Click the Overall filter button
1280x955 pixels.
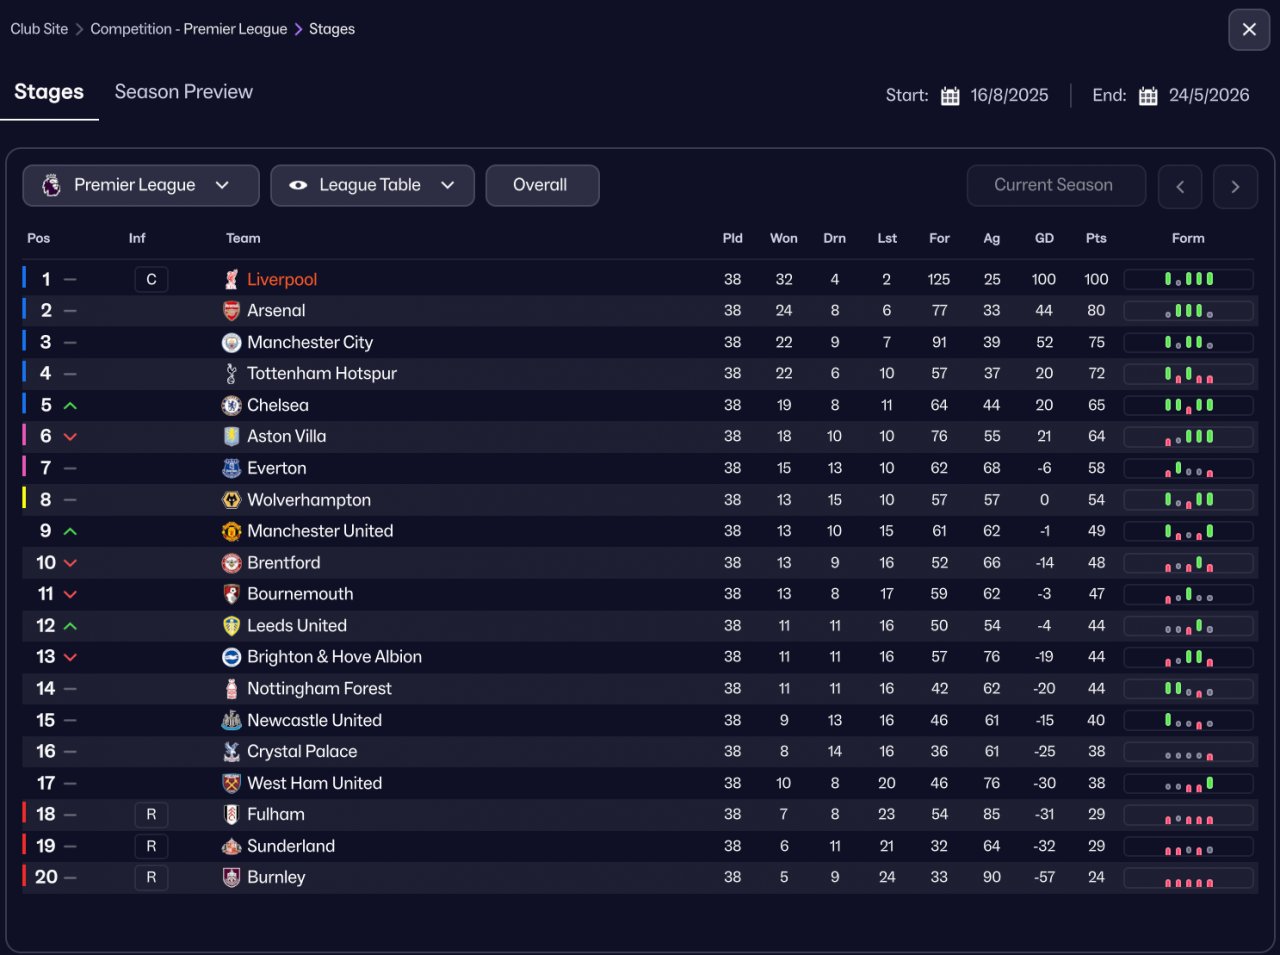541,186
